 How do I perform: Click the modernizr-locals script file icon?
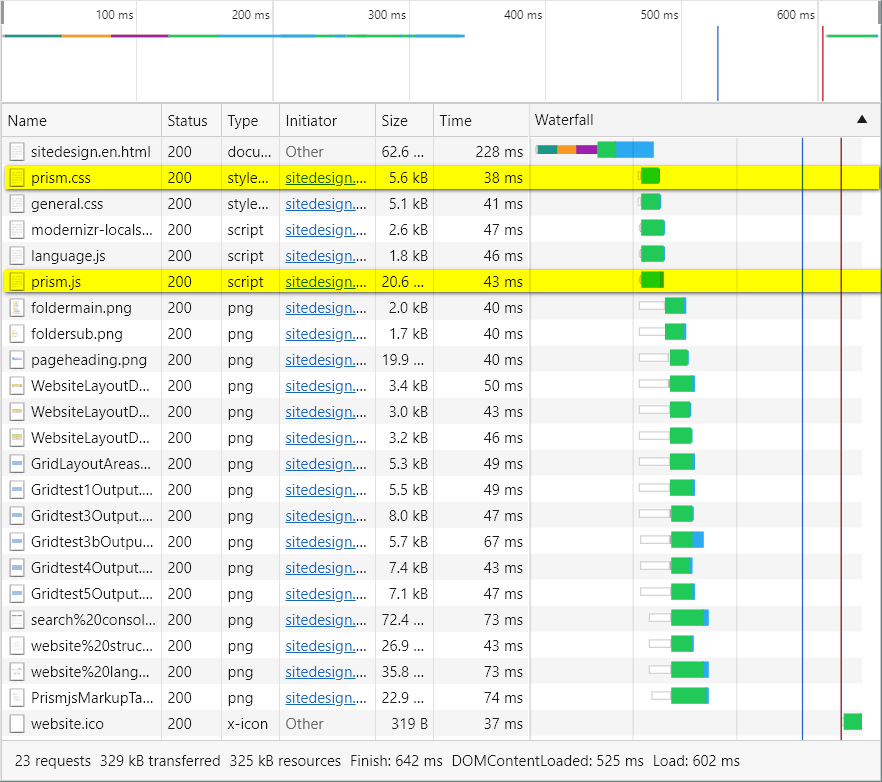coord(17,230)
